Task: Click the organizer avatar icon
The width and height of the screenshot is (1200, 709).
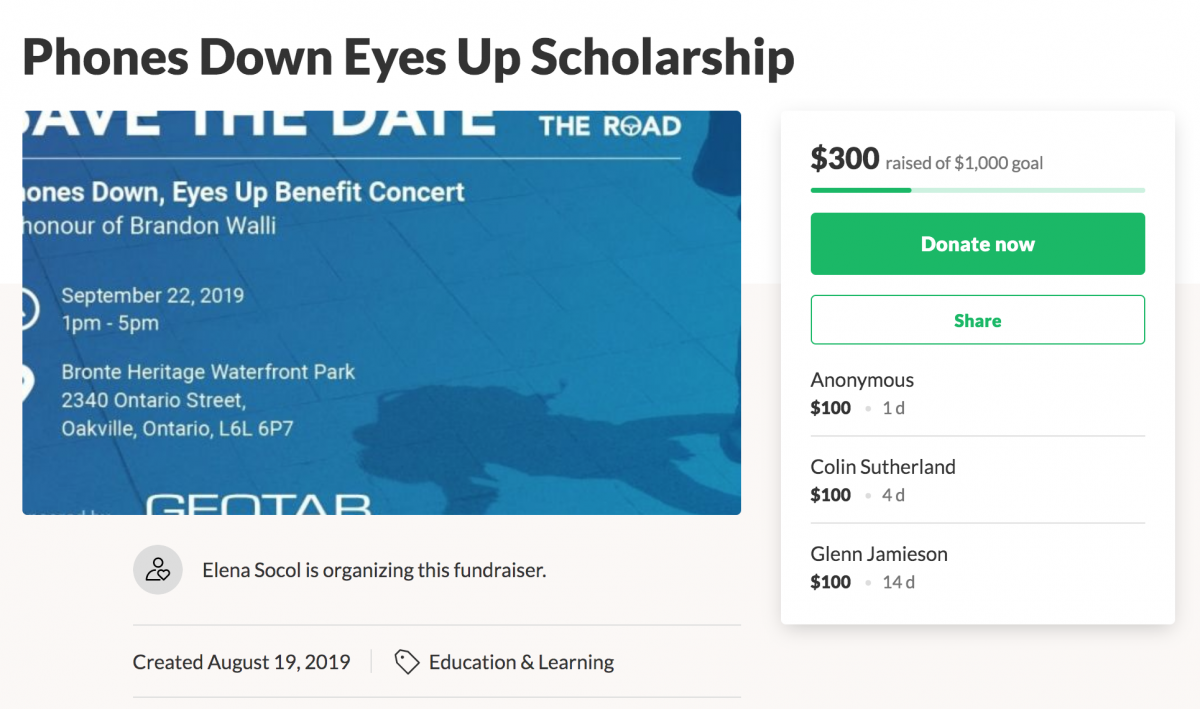Action: 158,570
